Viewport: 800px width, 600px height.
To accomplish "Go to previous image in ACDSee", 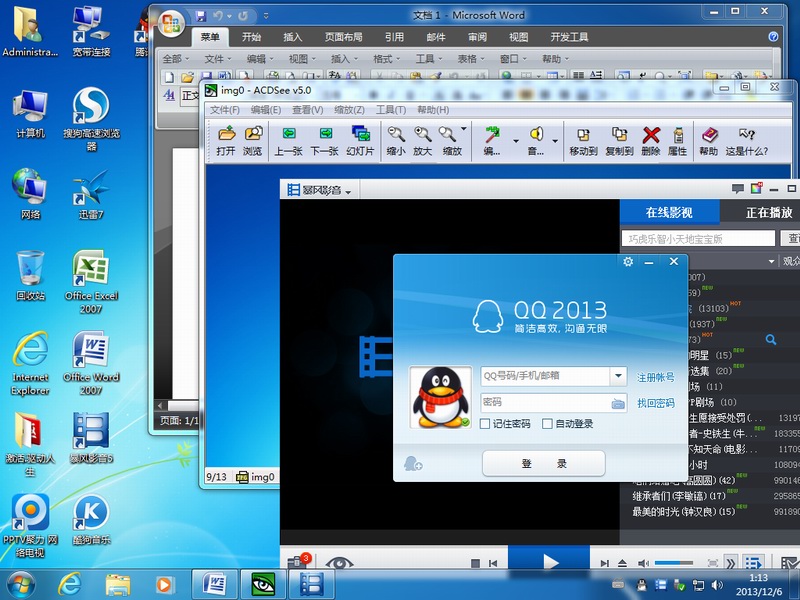I will [289, 140].
